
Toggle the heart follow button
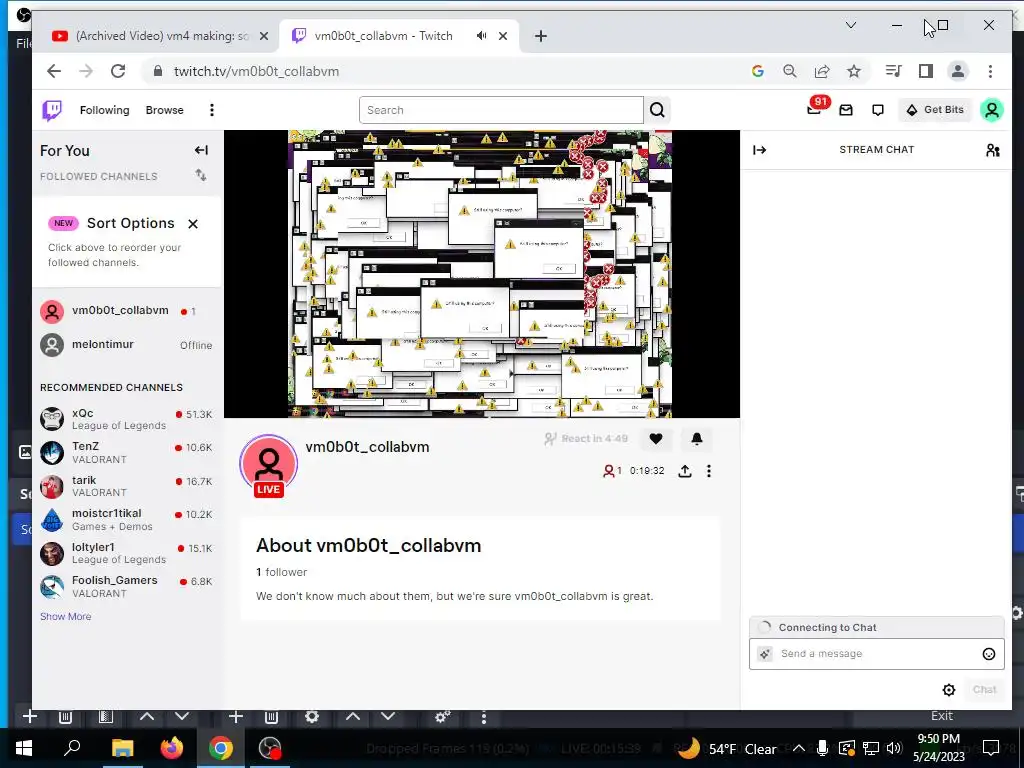[656, 439]
